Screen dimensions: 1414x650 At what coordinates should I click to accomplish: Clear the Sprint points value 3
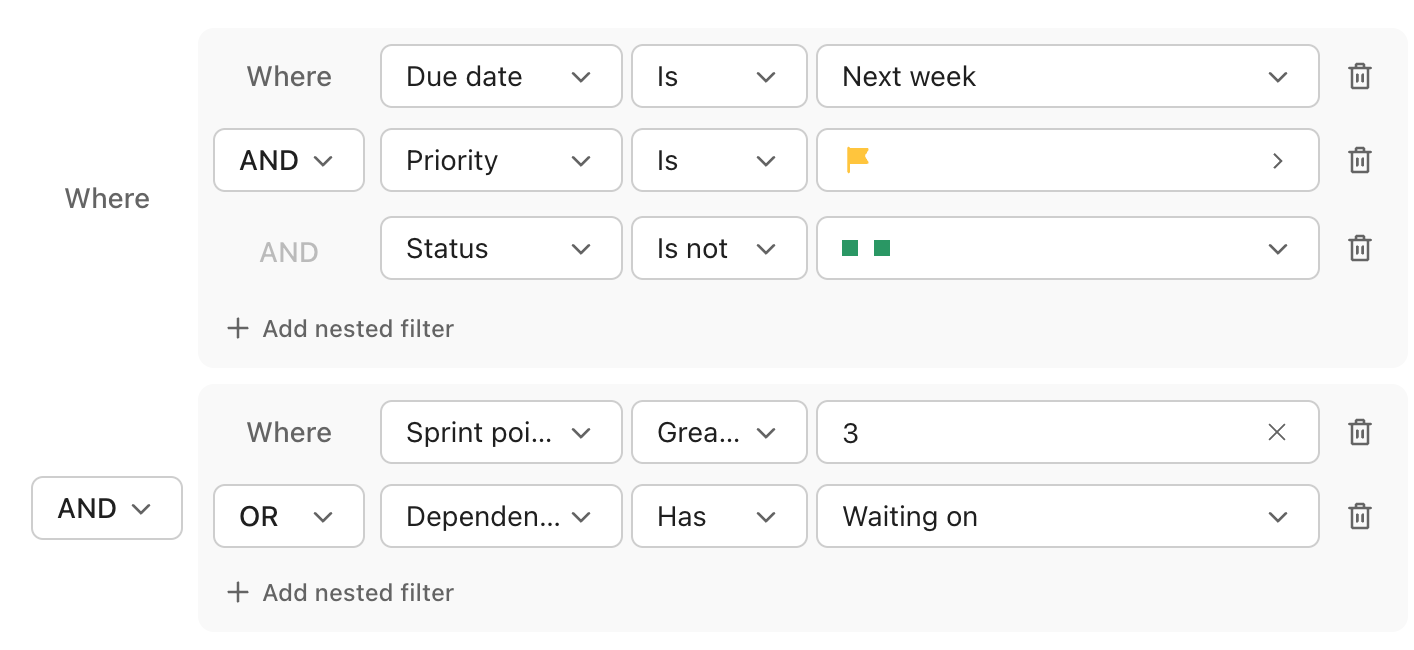[1277, 433]
